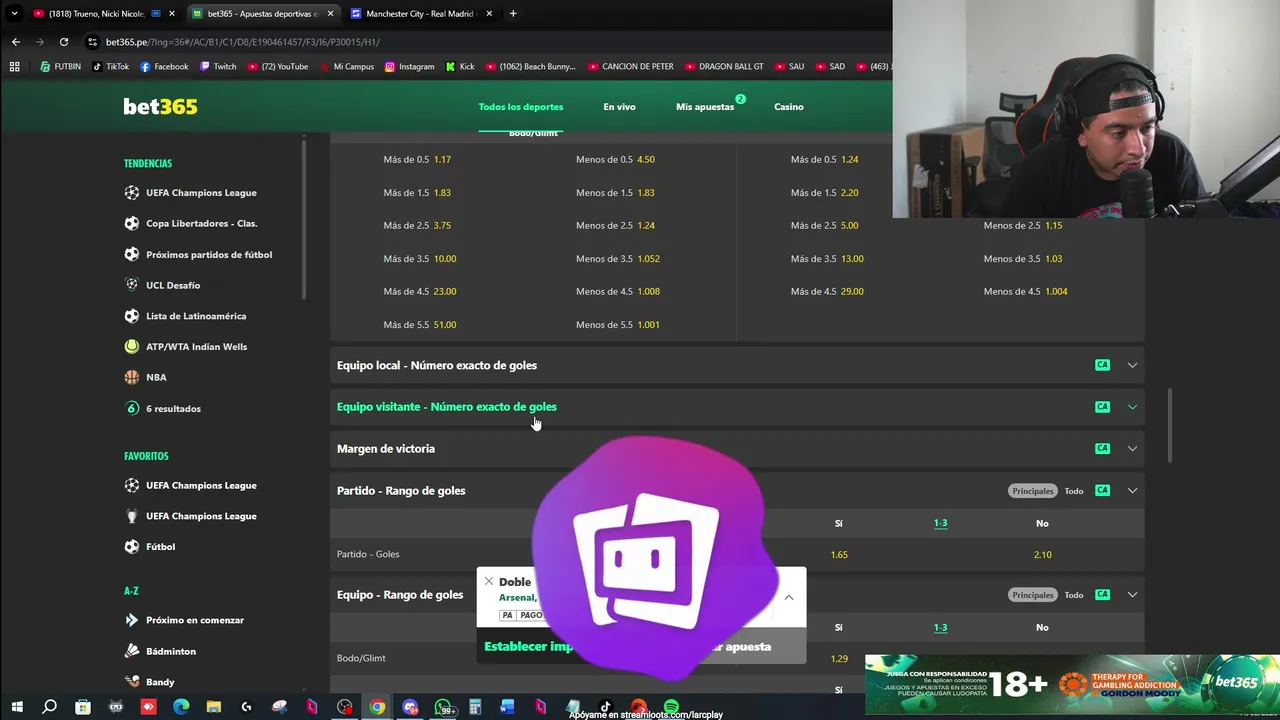
Task: Pick Sí at 1.65 for Partido - Goles
Action: [839, 555]
